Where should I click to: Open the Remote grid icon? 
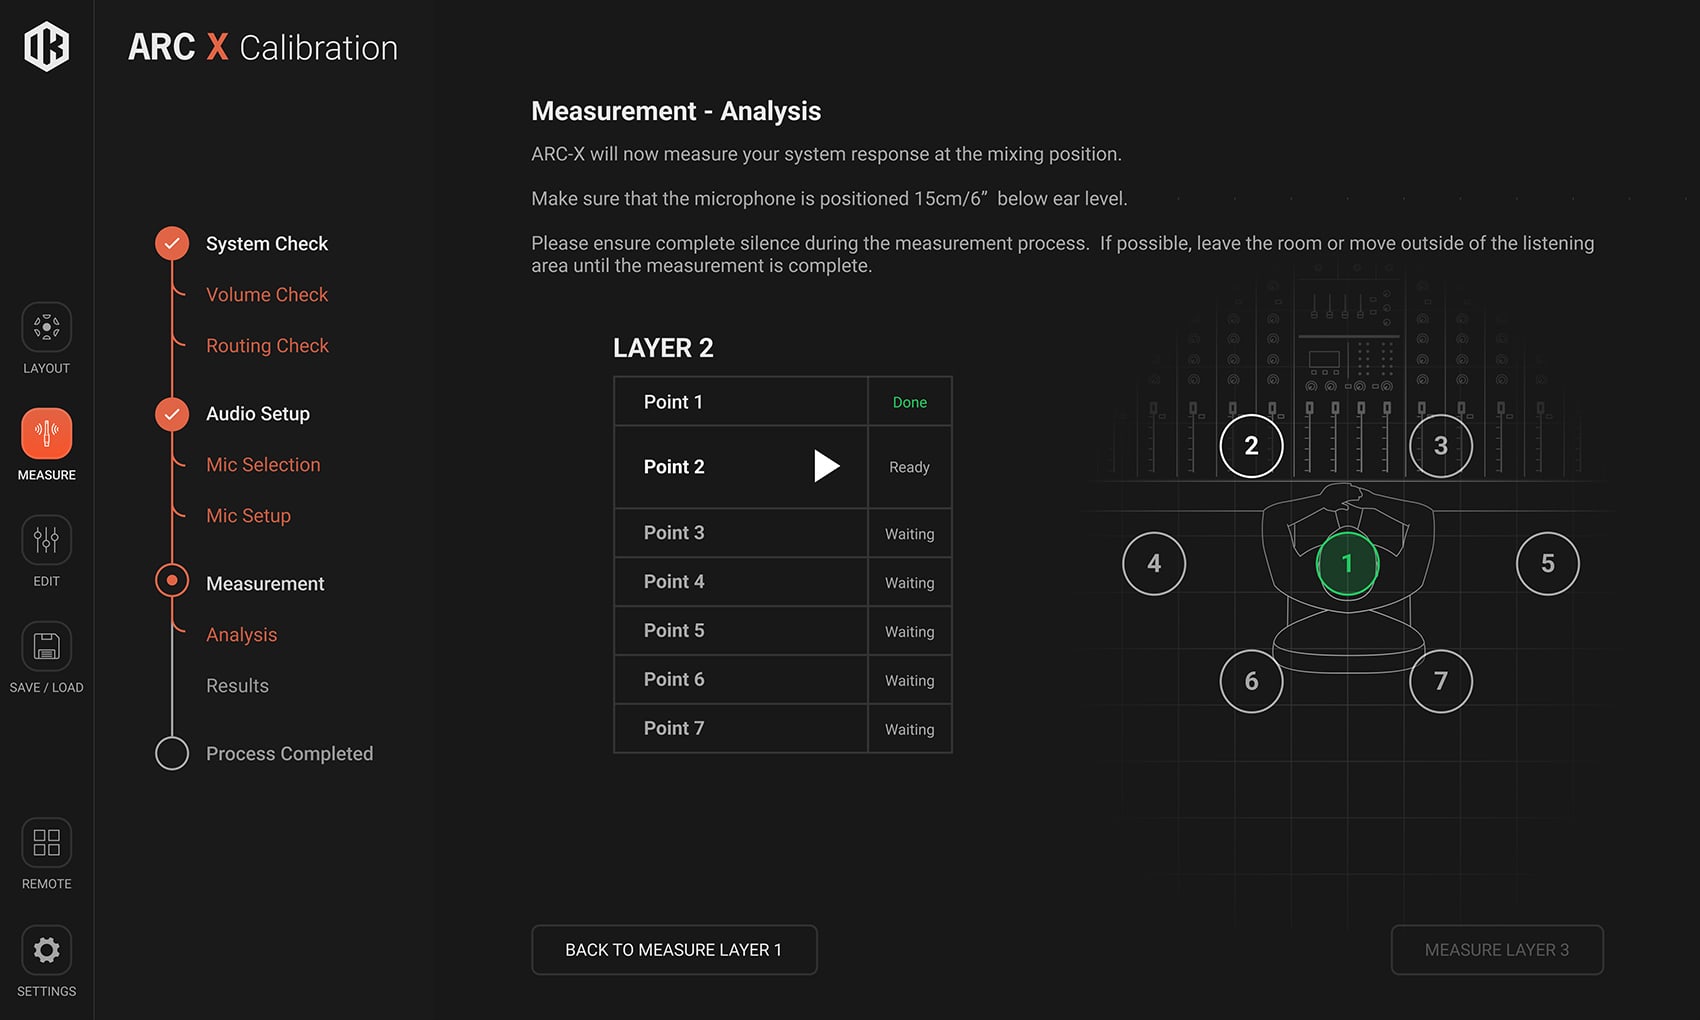point(46,842)
